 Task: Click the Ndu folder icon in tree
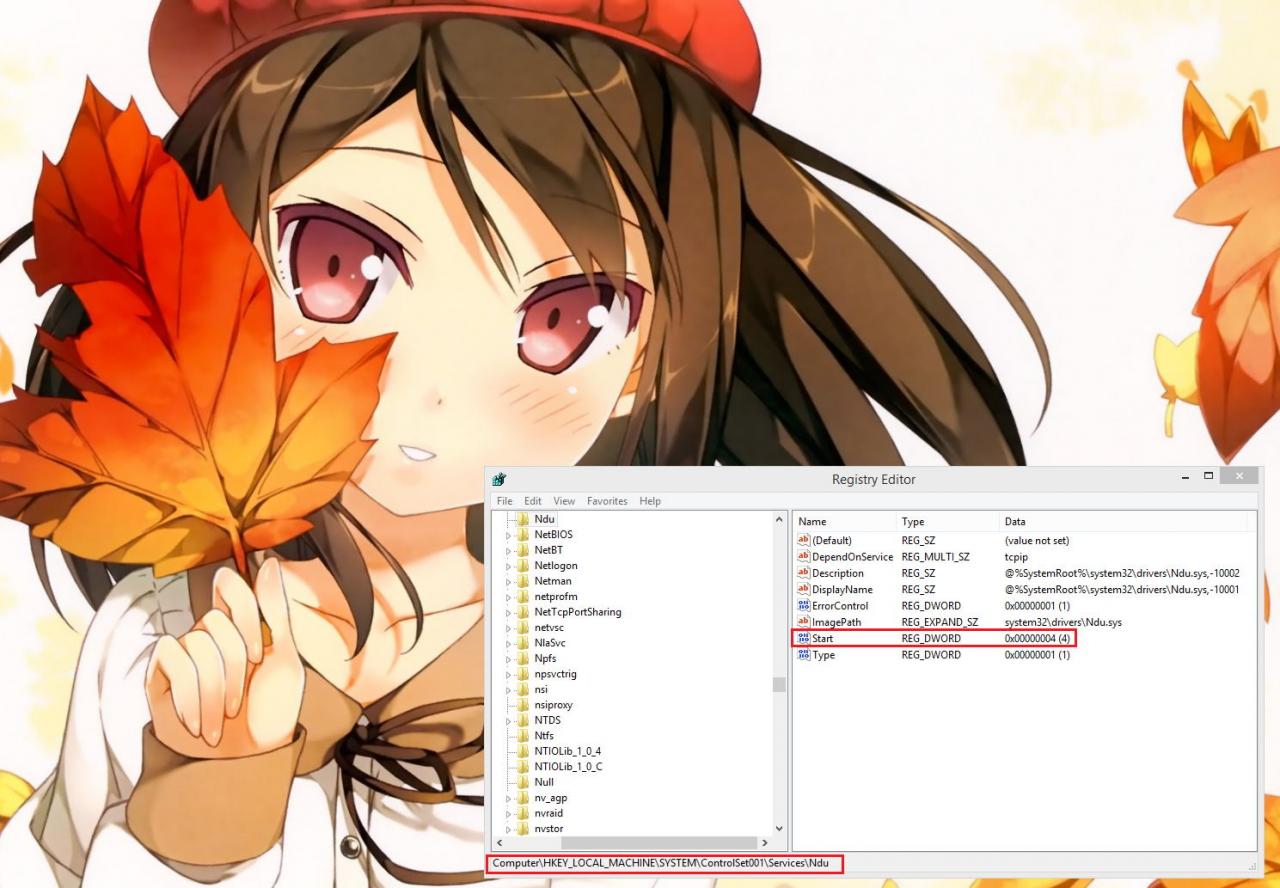[x=522, y=519]
